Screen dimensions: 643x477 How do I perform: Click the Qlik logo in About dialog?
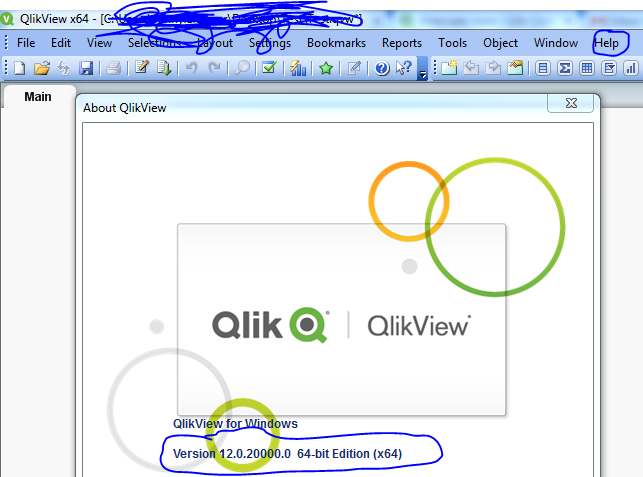271,325
